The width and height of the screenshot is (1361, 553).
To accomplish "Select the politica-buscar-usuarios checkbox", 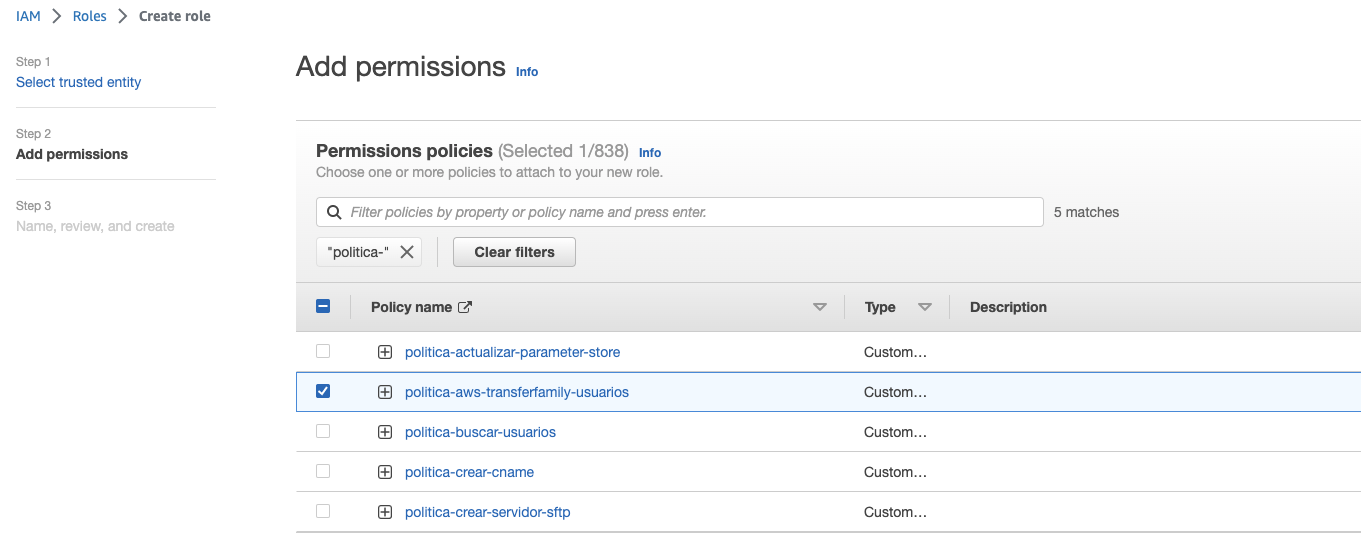I will pyautogui.click(x=323, y=431).
